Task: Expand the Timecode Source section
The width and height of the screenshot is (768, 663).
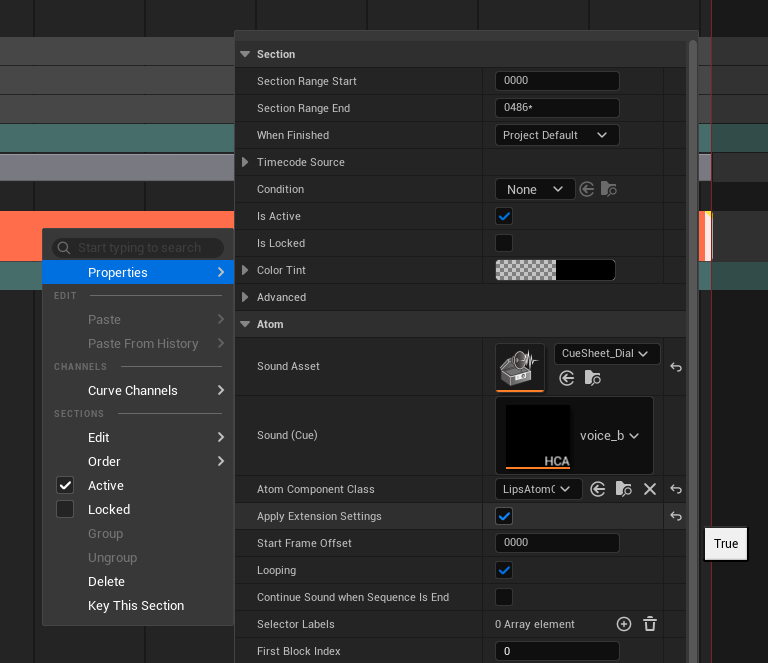Action: point(246,162)
